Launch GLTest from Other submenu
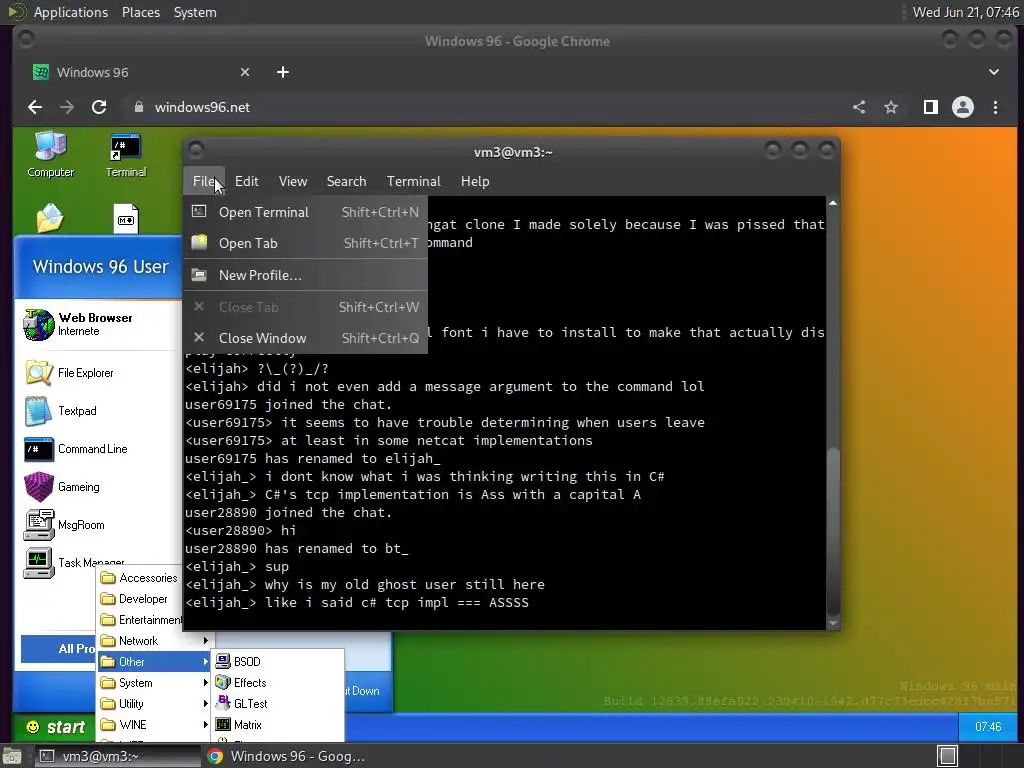Image resolution: width=1024 pixels, height=768 pixels. pos(277,703)
